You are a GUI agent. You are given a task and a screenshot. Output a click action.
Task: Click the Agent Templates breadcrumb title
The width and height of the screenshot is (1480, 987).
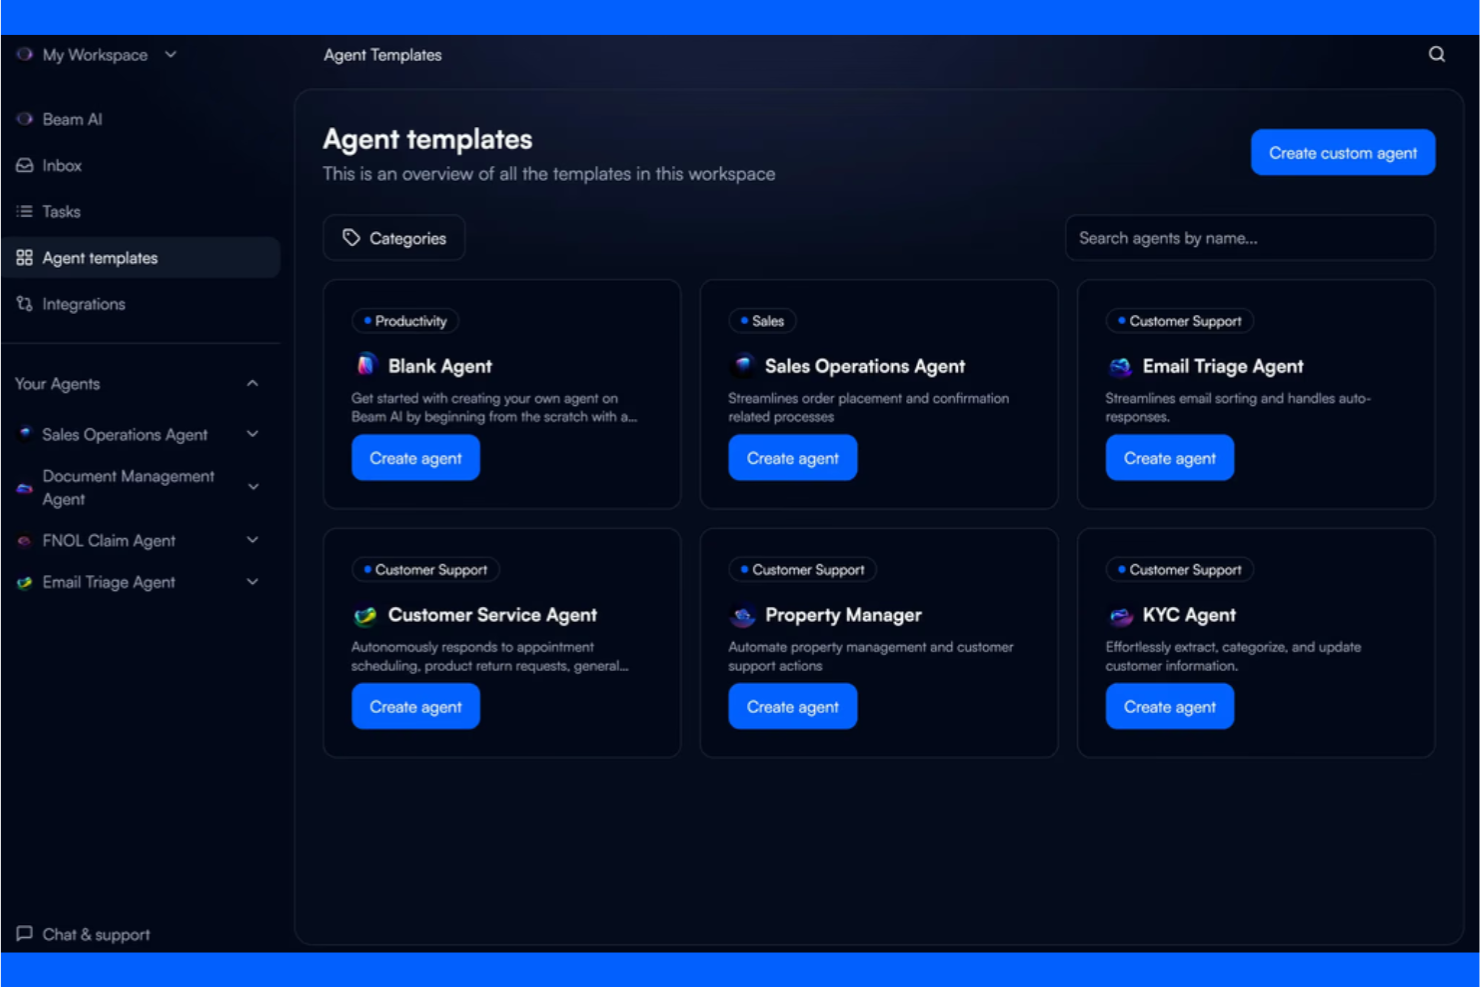tap(382, 55)
